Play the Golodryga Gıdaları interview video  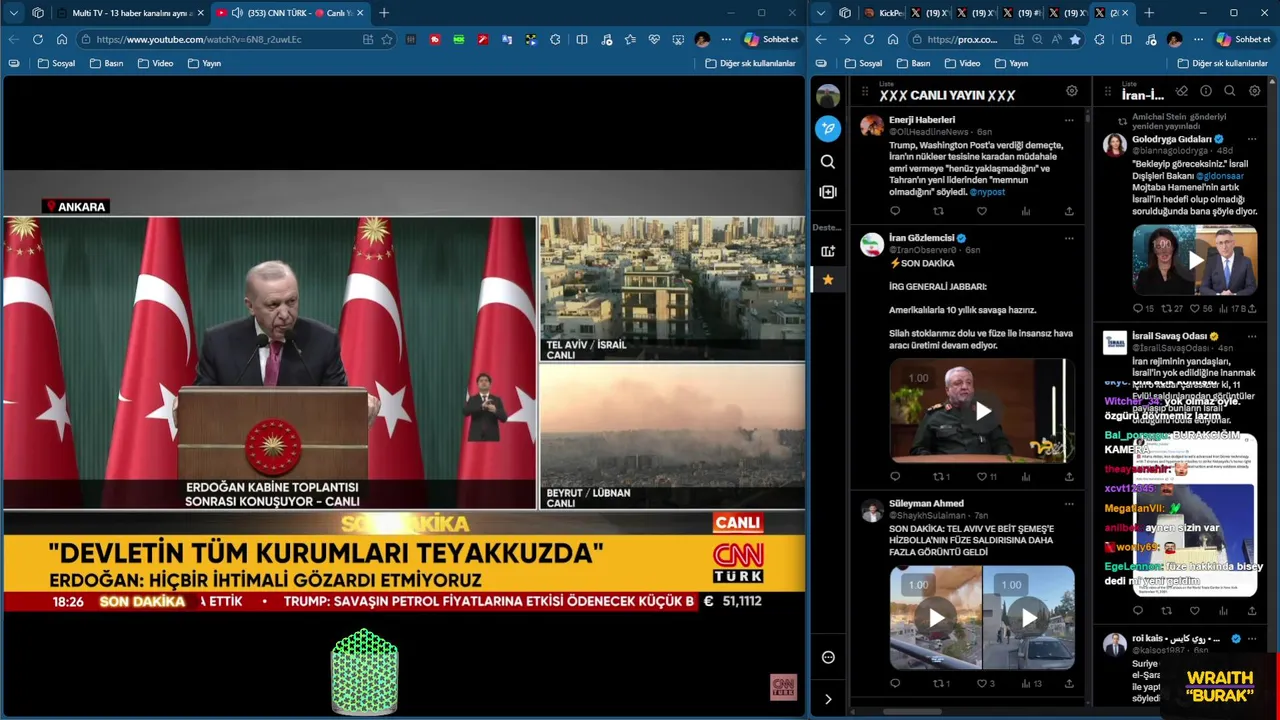point(1196,261)
